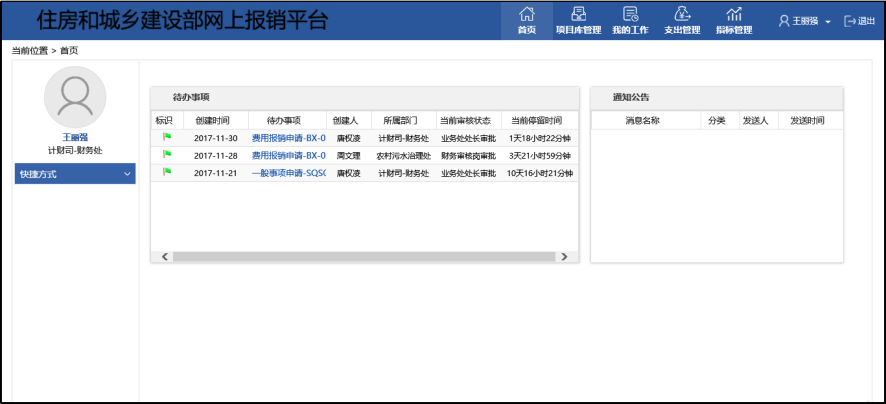
Task: Open the 费用报销申请 link dated 2017-11-30
Action: [288, 138]
